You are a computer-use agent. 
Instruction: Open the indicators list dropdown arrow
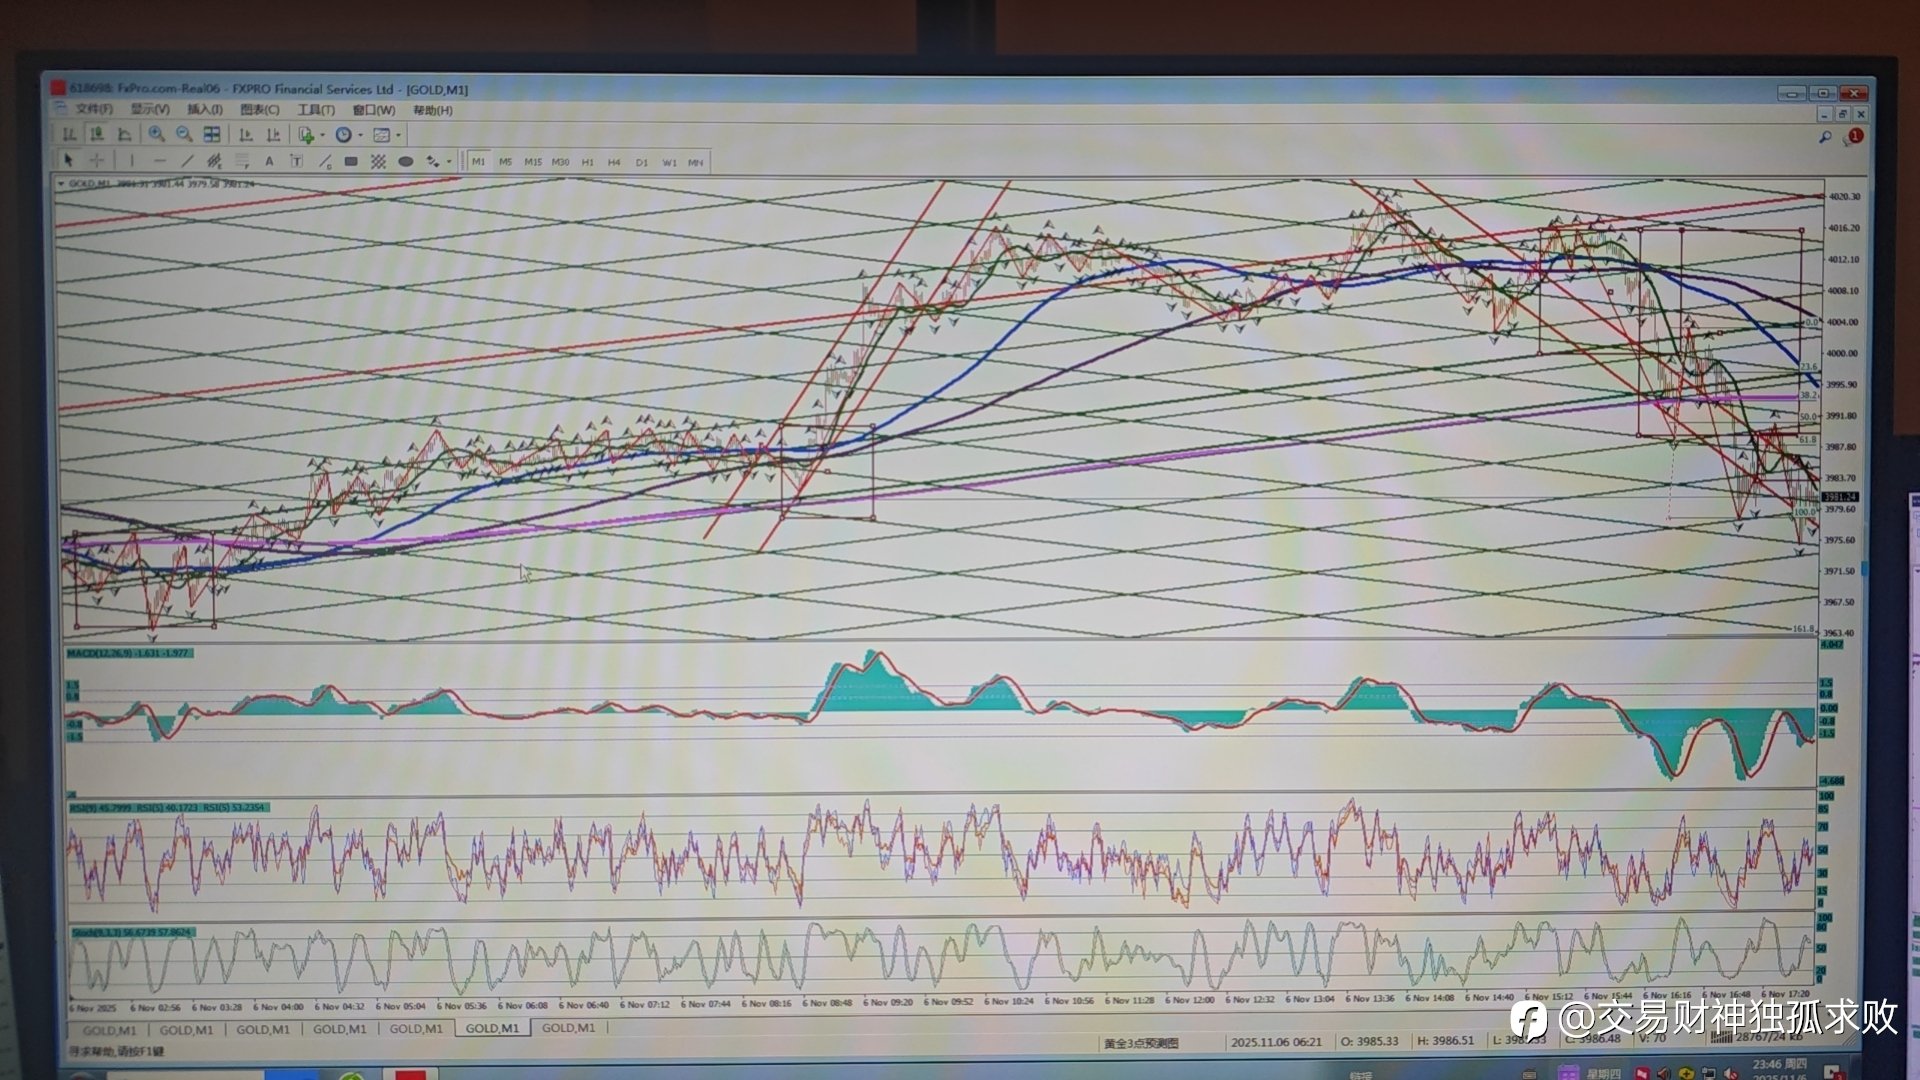click(x=323, y=135)
